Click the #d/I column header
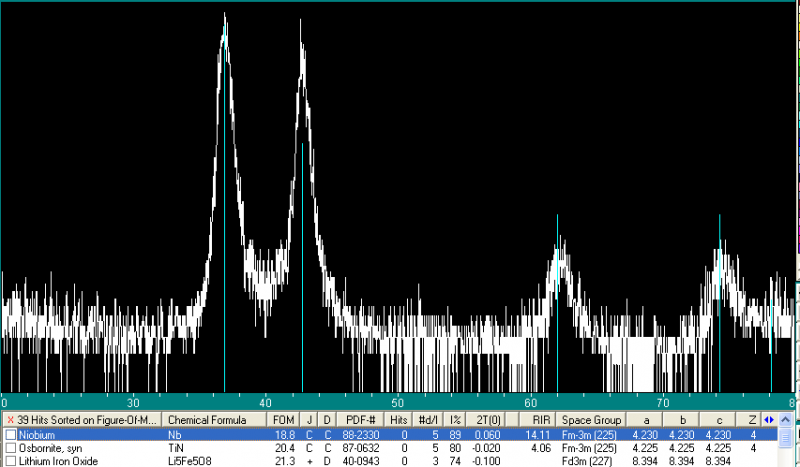This screenshot has height=467, width=800. click(x=428, y=420)
